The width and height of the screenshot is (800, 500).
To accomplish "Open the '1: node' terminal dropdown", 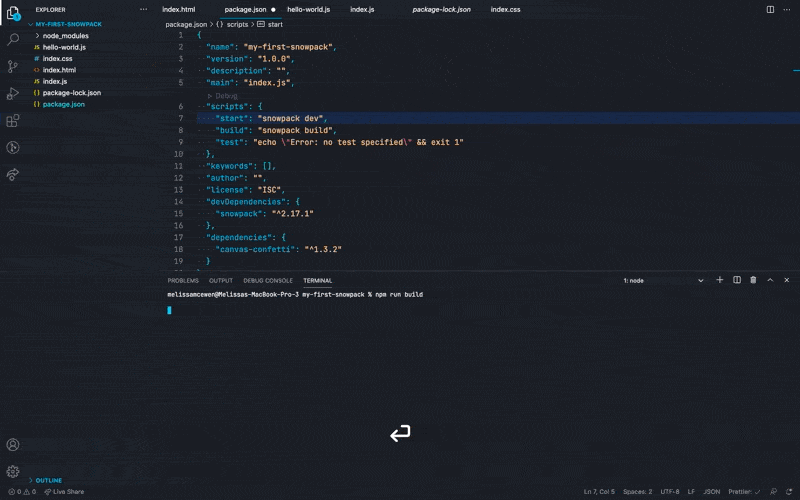I will [663, 280].
